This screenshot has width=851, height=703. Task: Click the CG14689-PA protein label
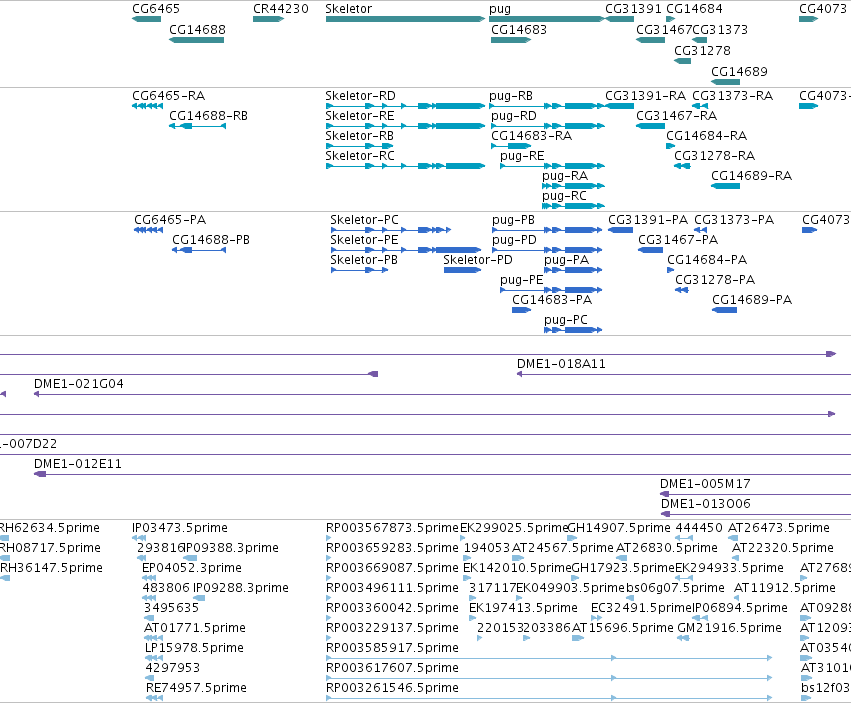coord(752,300)
